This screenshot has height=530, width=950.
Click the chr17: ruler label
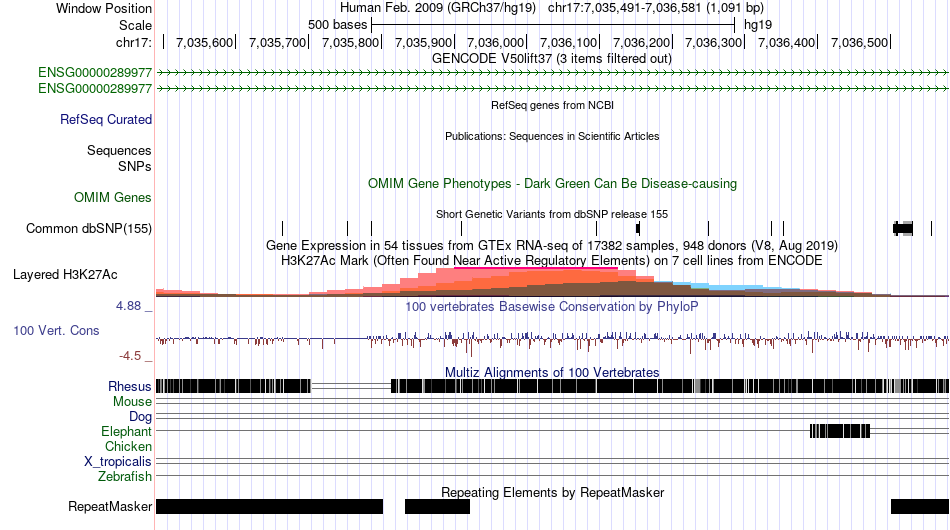pyautogui.click(x=134, y=42)
